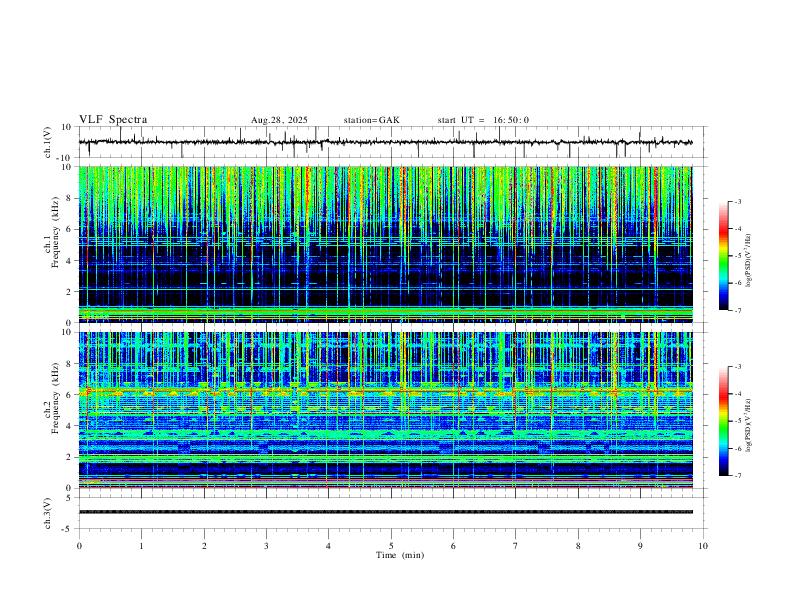
Task: Click the ch.1 "Frequency (kHz)" axis label
Action: click(56, 232)
